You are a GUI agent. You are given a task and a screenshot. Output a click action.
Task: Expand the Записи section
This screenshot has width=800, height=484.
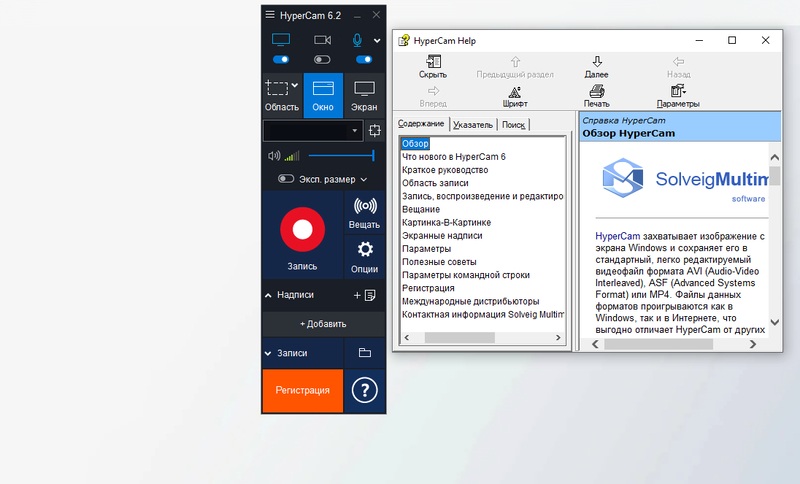pyautogui.click(x=268, y=353)
